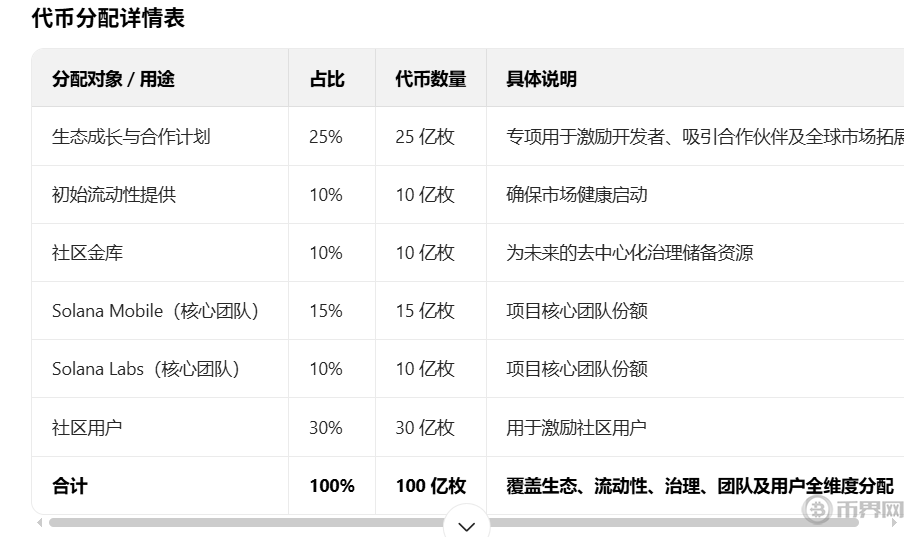Select the summary starting 覆盖生态、流动性
Image resolution: width=915 pixels, height=537 pixels.
(x=700, y=486)
